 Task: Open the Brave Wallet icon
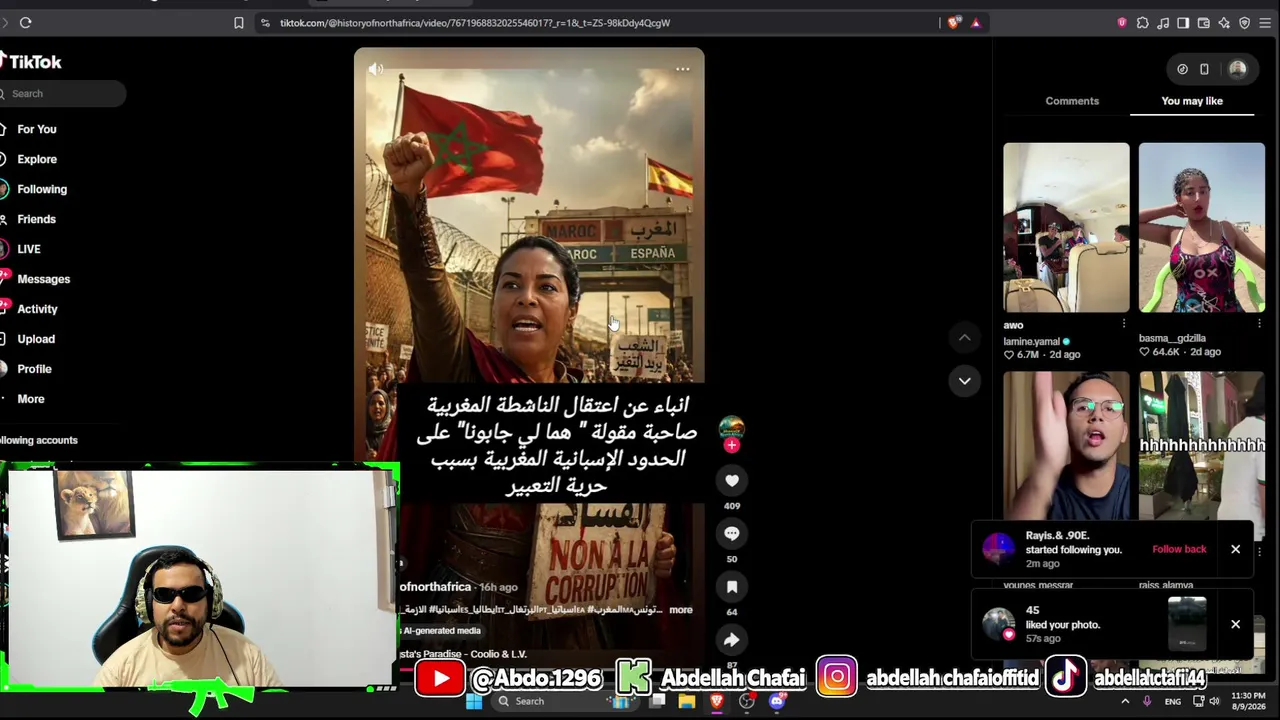pyautogui.click(x=1204, y=23)
